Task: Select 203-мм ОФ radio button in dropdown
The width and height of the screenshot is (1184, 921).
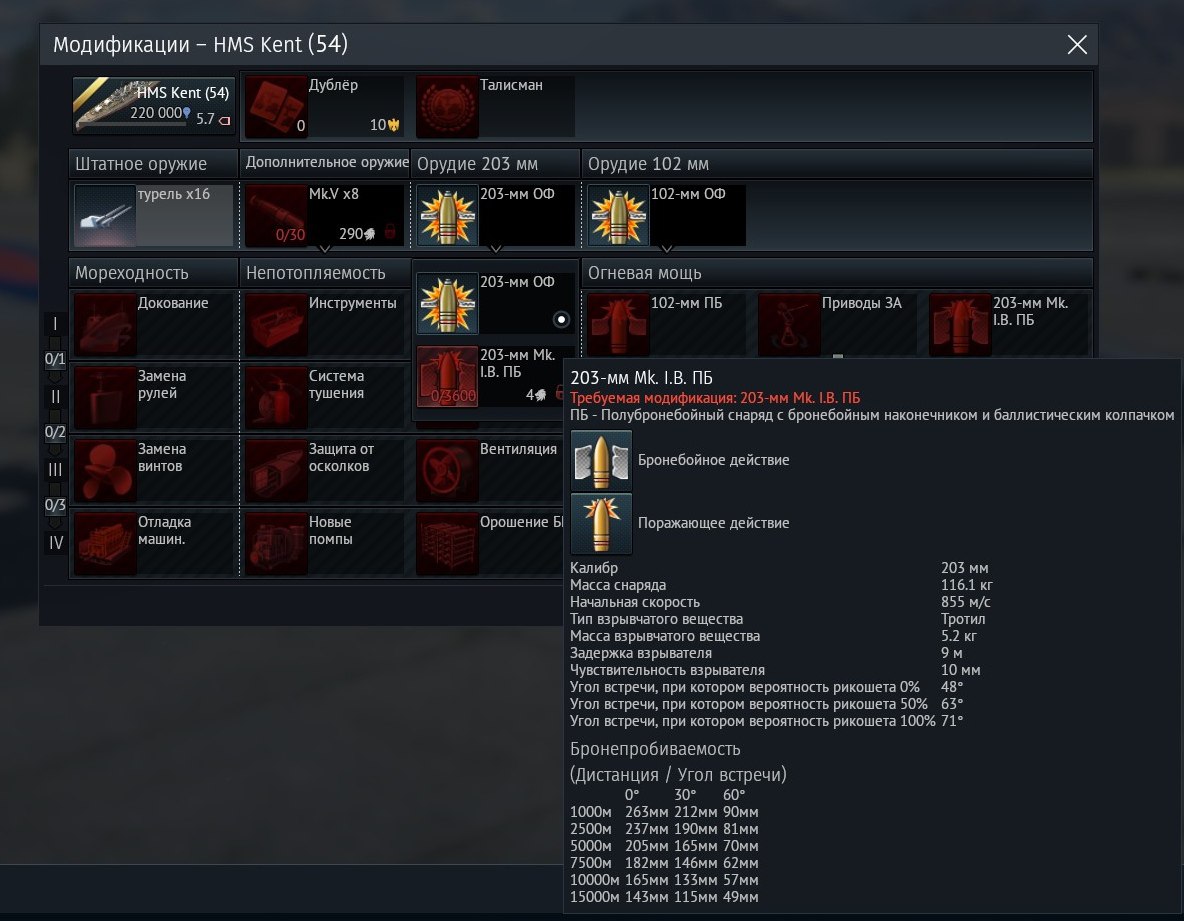Action: pyautogui.click(x=561, y=319)
